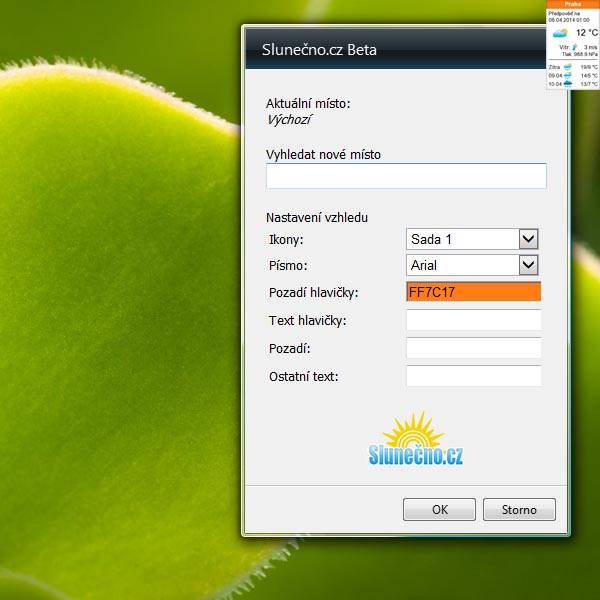600x600 pixels.
Task: Click the Zítra forecast weather icon
Action: [x=568, y=67]
